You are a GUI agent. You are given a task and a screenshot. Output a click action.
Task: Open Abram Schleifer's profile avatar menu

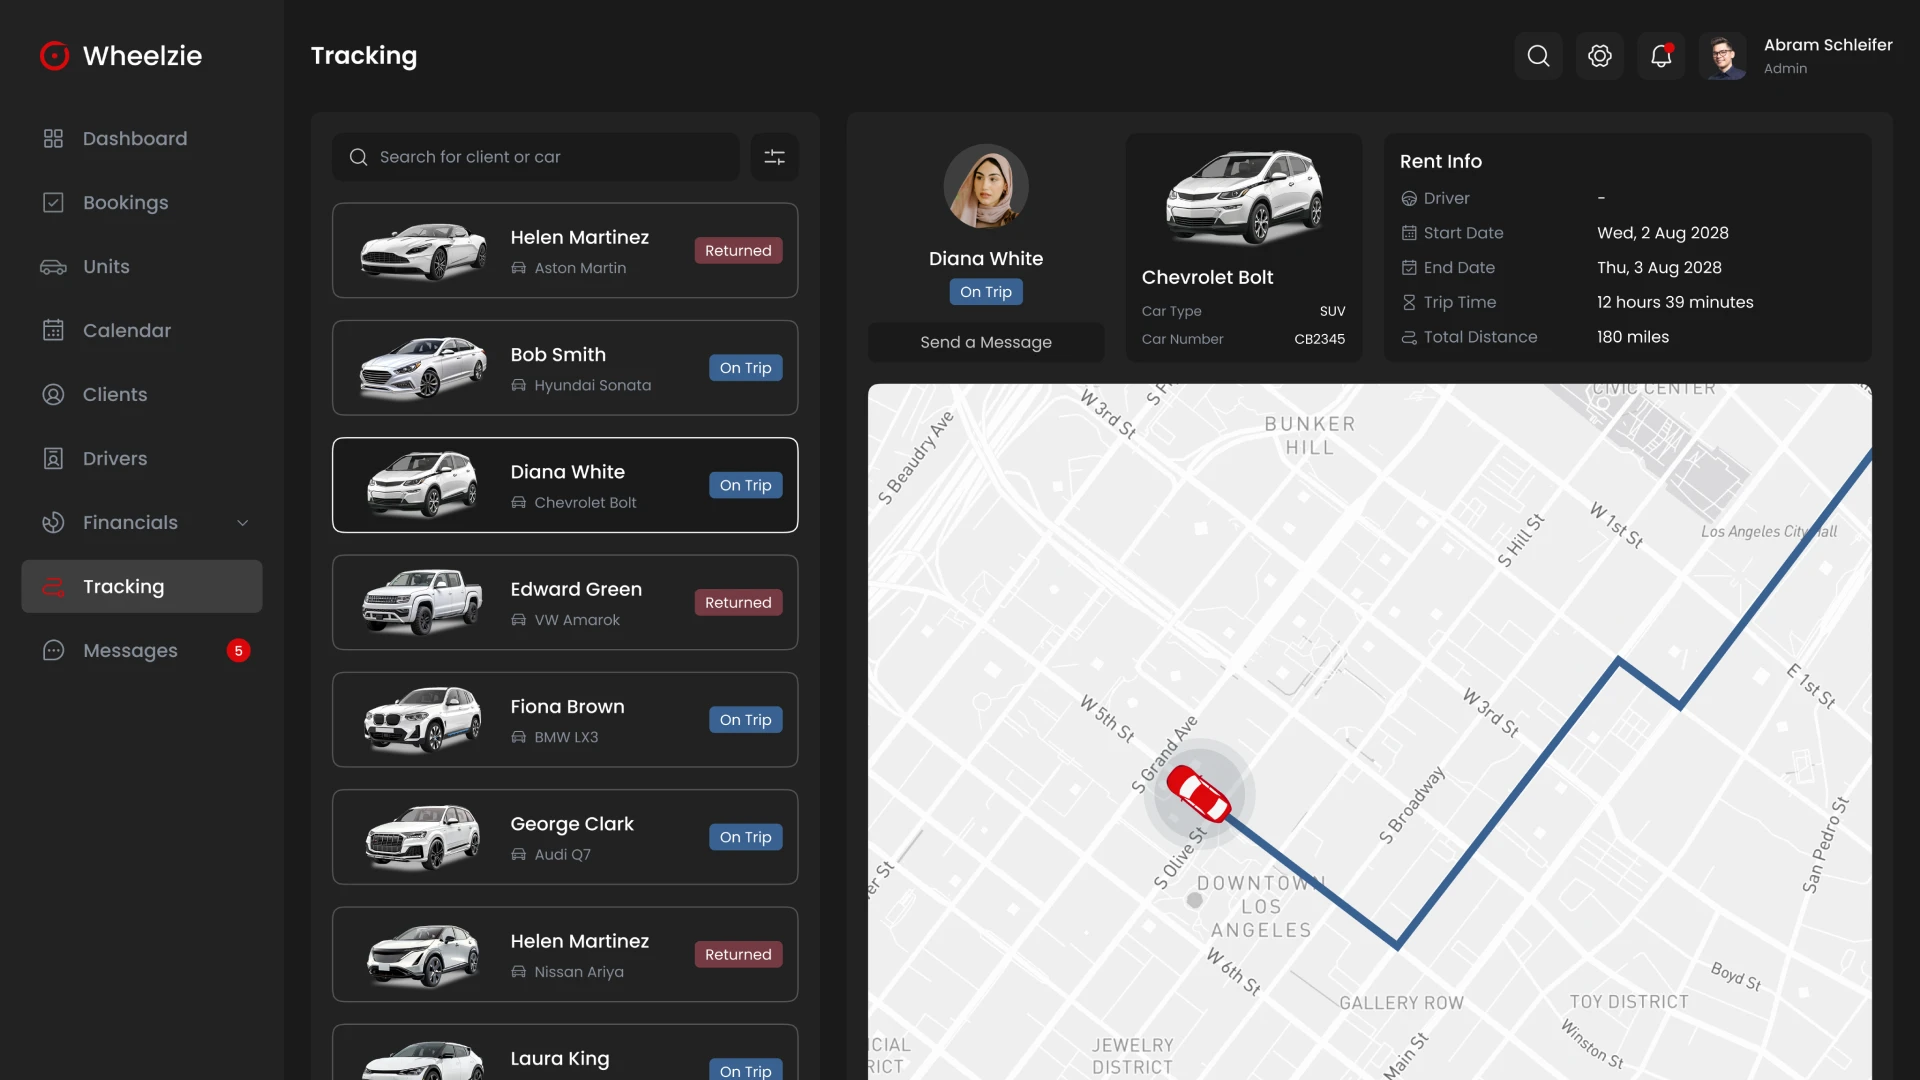[1724, 56]
